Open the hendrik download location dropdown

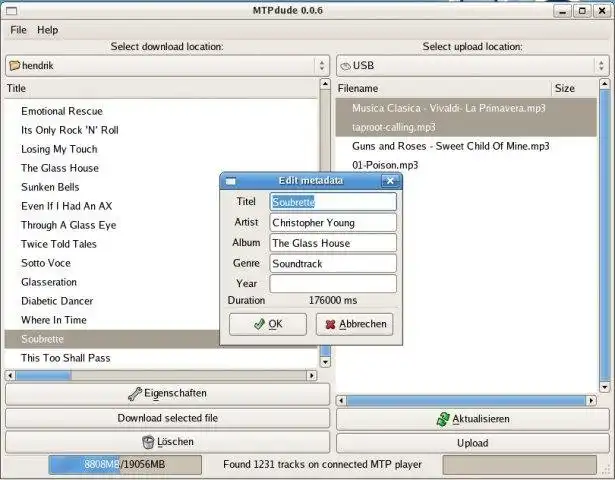167,65
